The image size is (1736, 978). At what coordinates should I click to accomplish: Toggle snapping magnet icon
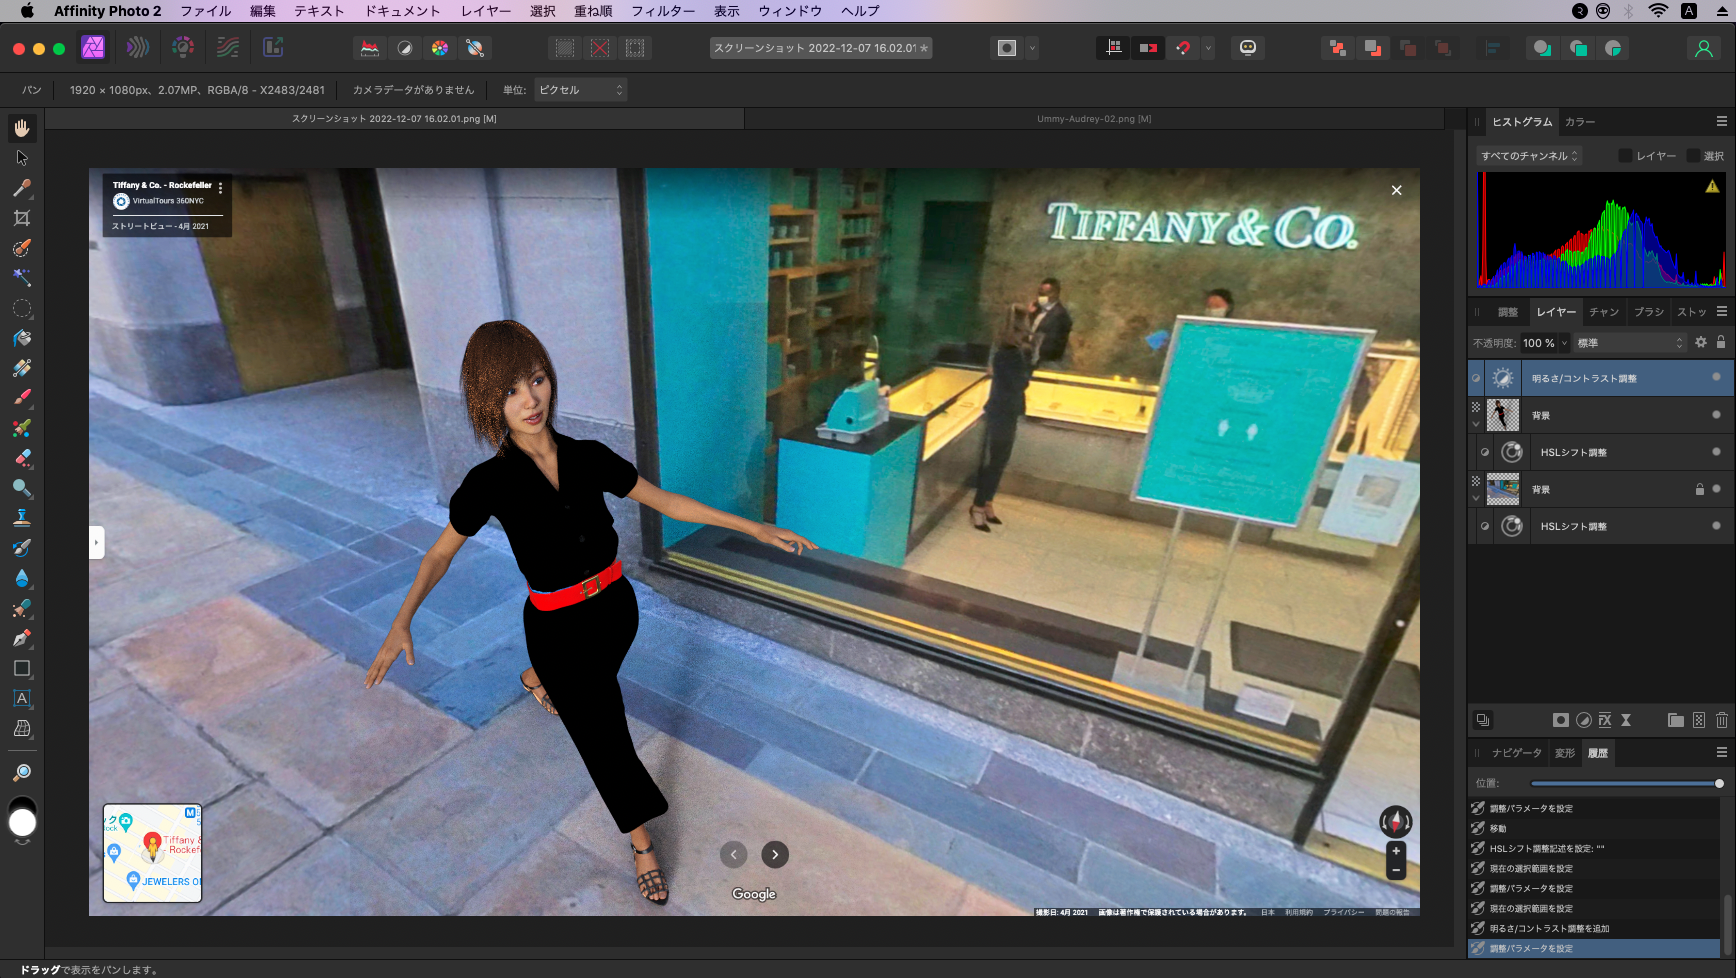click(1183, 48)
